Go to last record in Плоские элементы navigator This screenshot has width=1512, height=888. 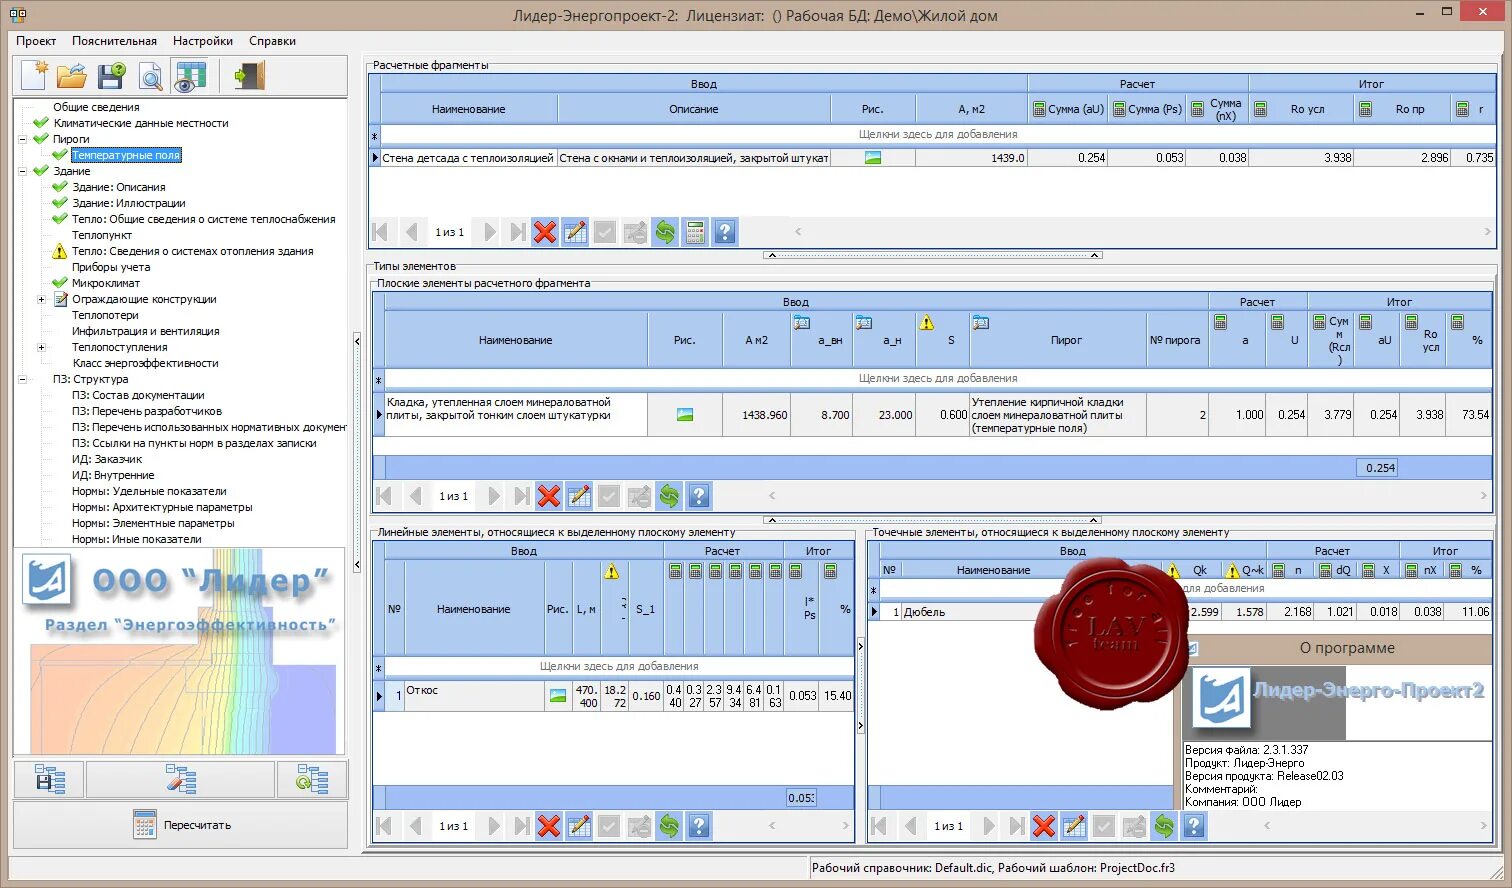pos(521,496)
